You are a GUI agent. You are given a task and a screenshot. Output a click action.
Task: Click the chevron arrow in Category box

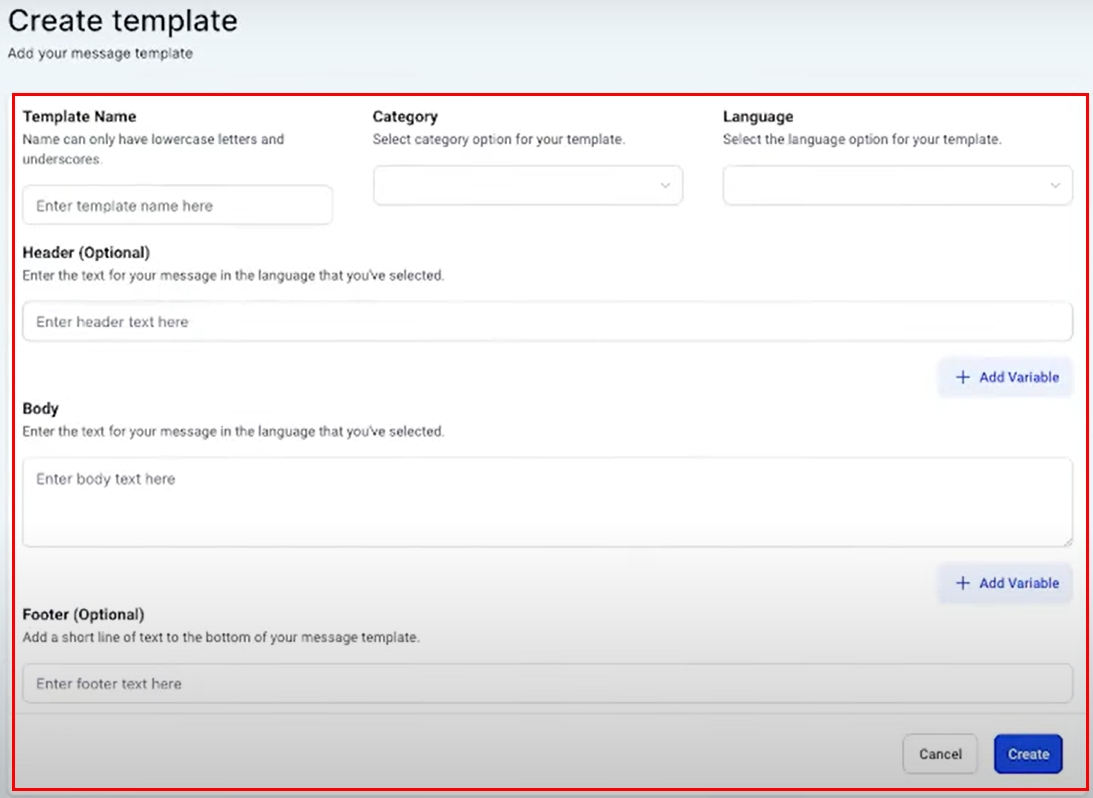point(665,186)
